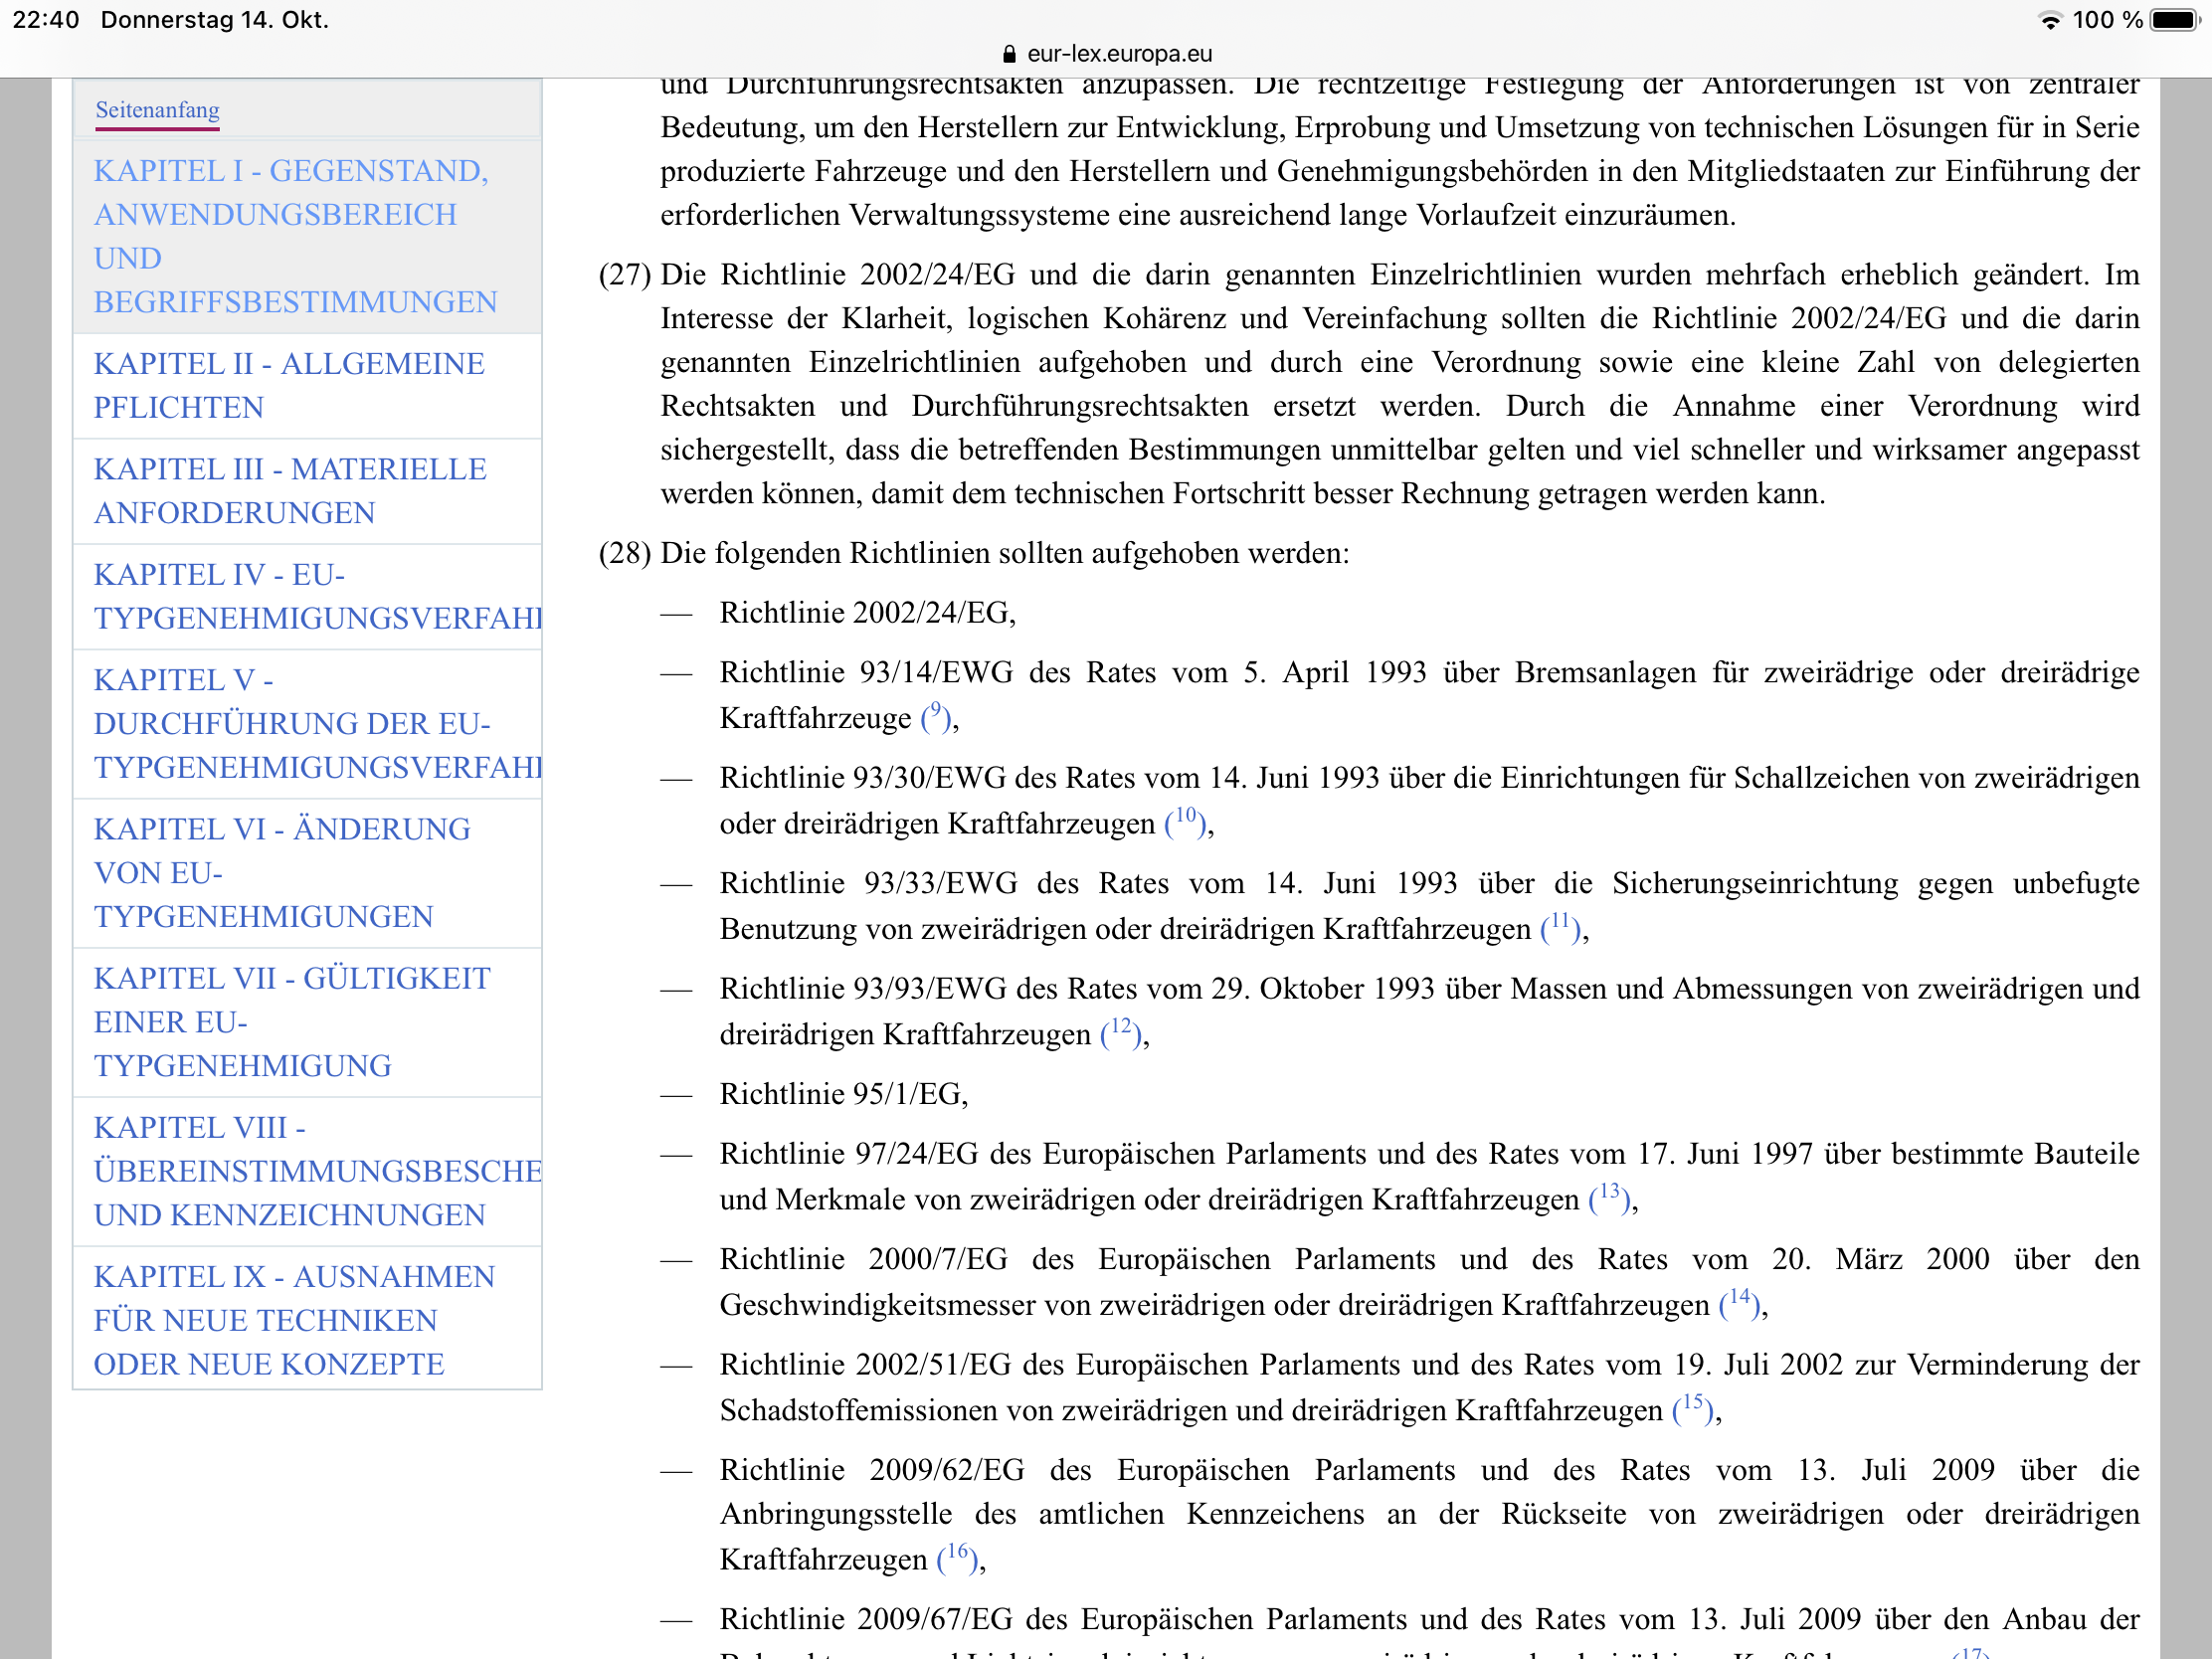Tap the eur-lex.europa.eu address bar
2212x1659 pixels.
1106,54
